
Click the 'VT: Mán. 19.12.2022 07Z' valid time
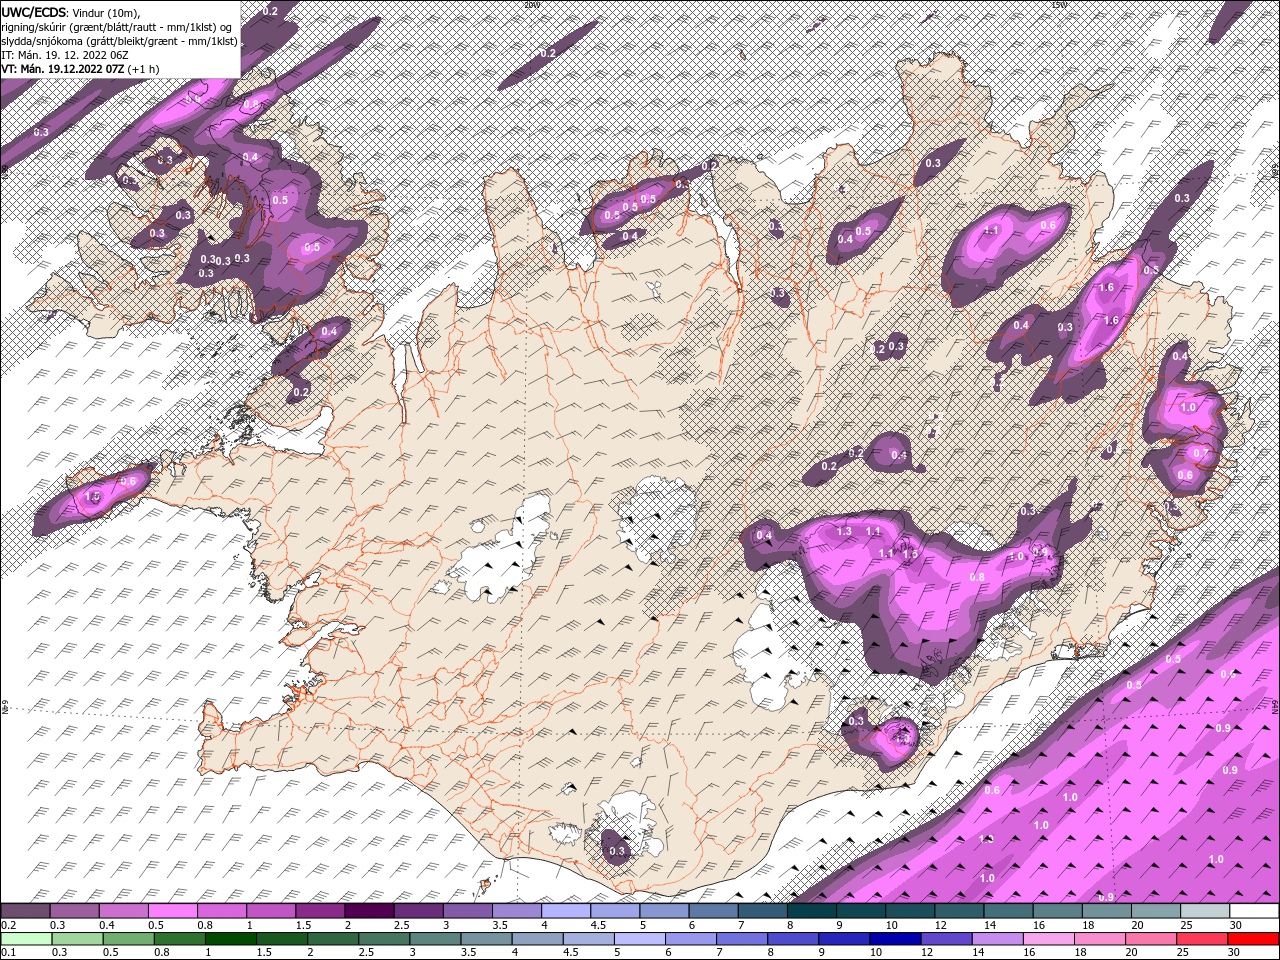tap(63, 69)
